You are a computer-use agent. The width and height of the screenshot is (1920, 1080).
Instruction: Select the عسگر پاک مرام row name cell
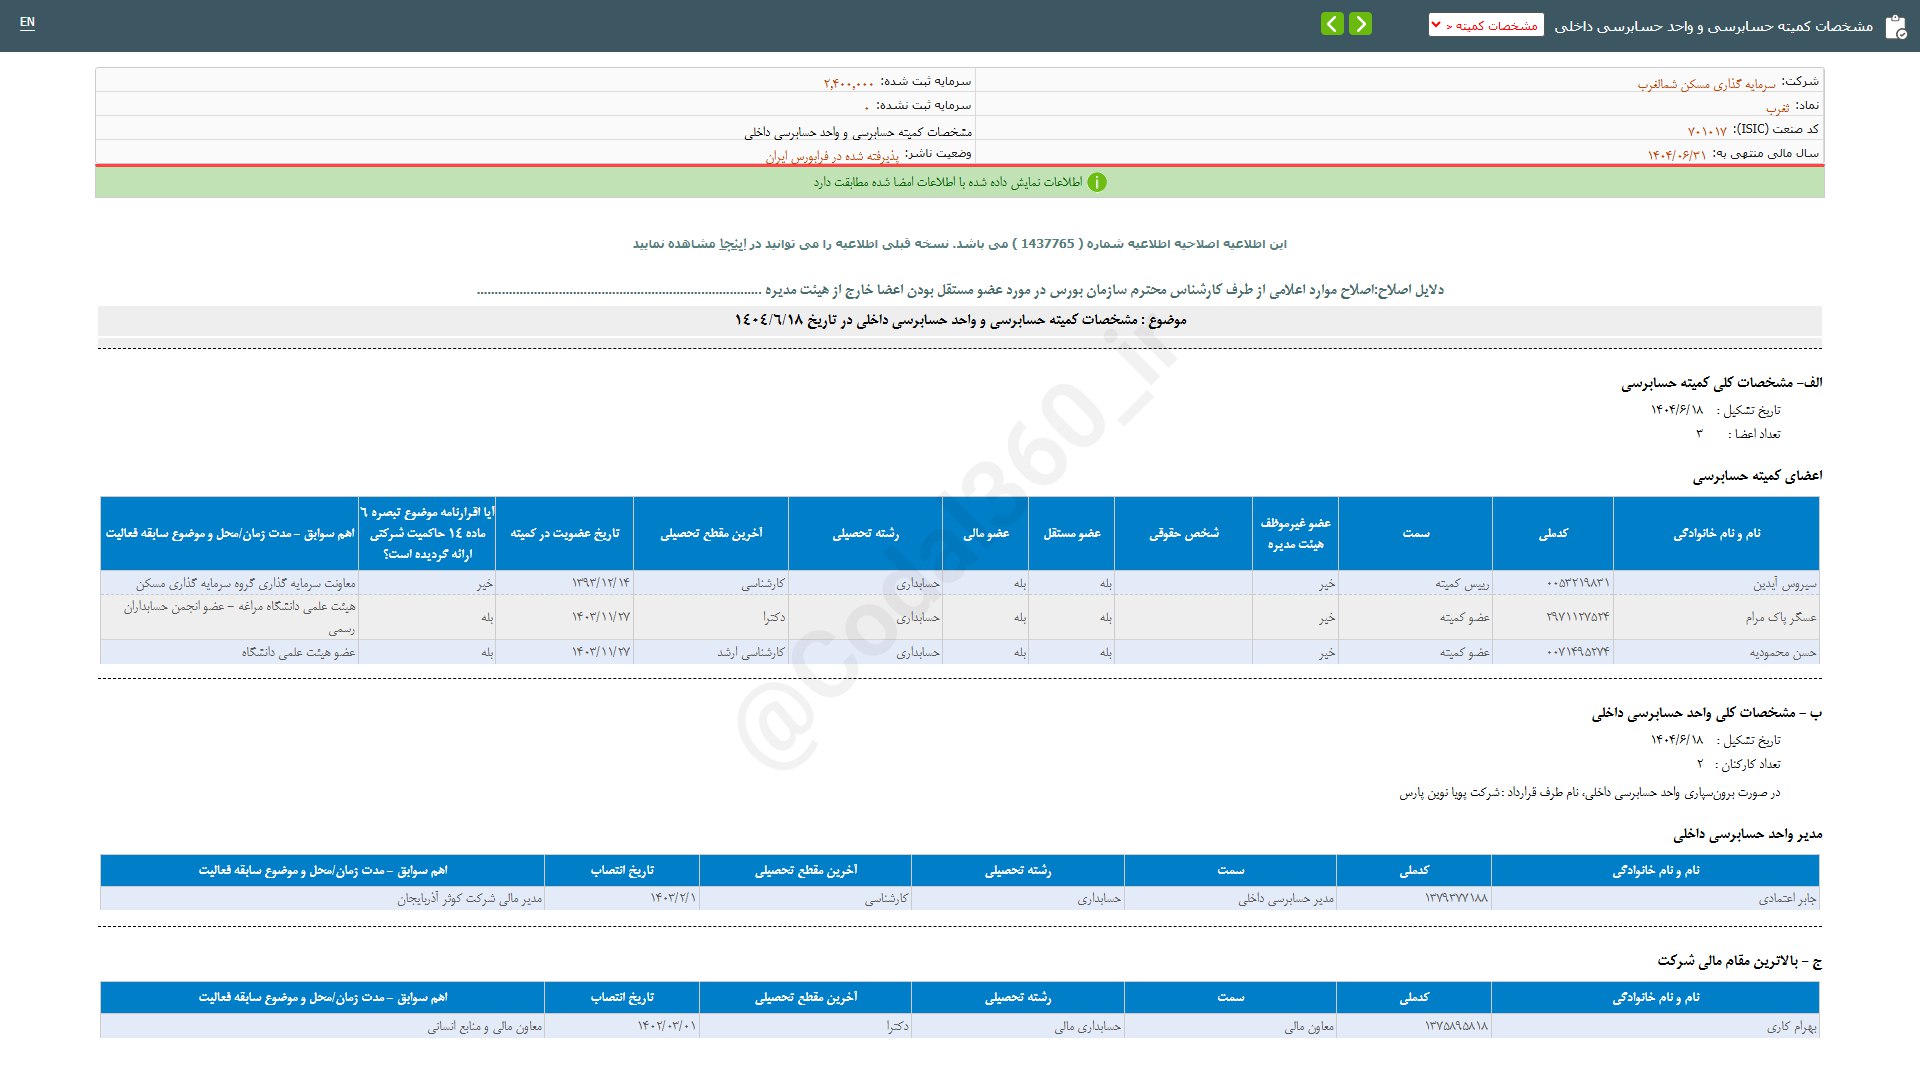[x=1781, y=617]
